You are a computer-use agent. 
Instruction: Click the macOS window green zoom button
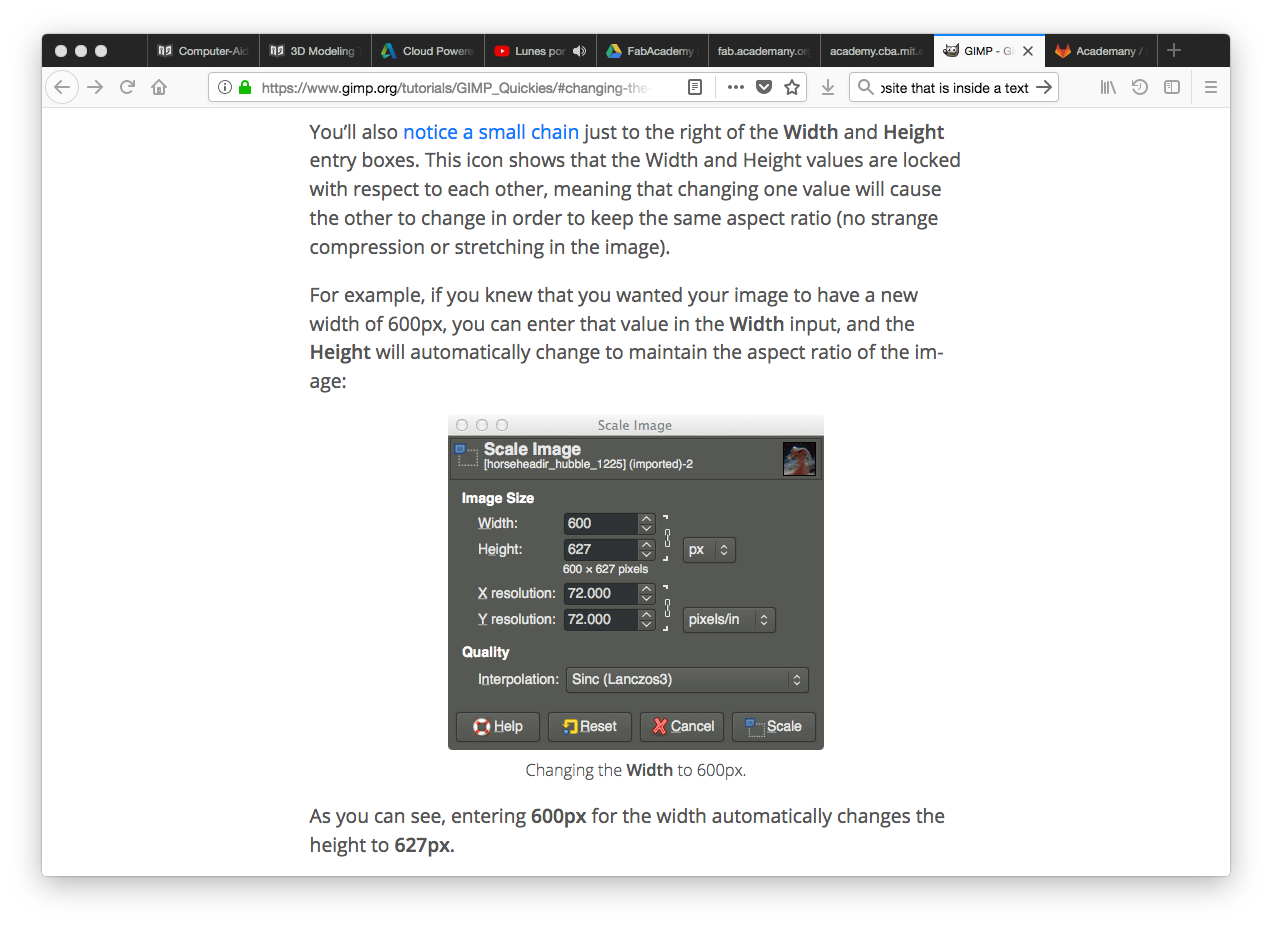tap(101, 51)
